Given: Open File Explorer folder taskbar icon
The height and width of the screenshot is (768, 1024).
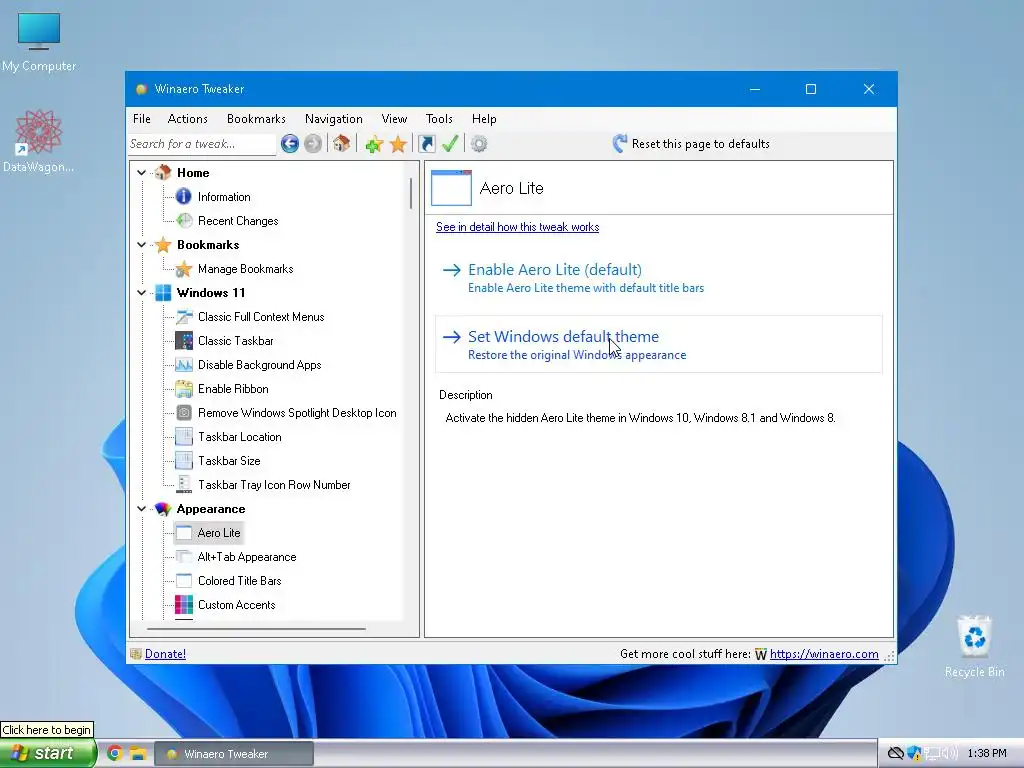Looking at the screenshot, I should click(138, 753).
